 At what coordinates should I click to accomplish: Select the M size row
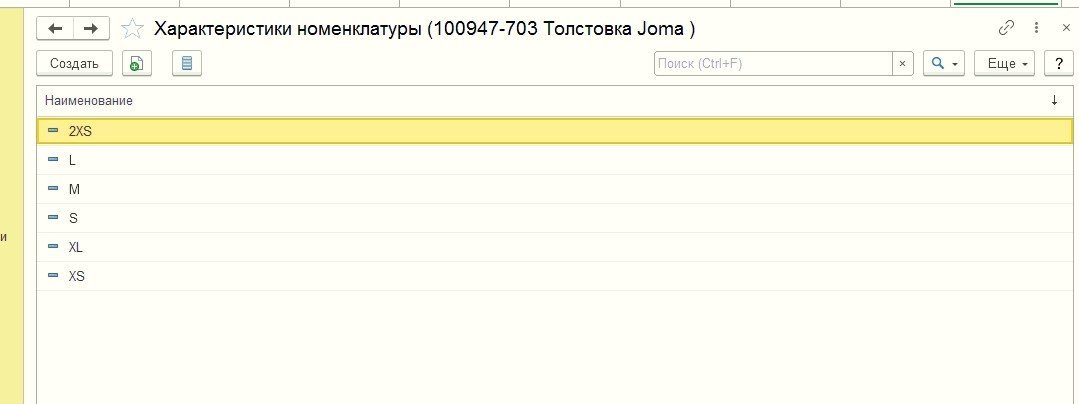555,189
